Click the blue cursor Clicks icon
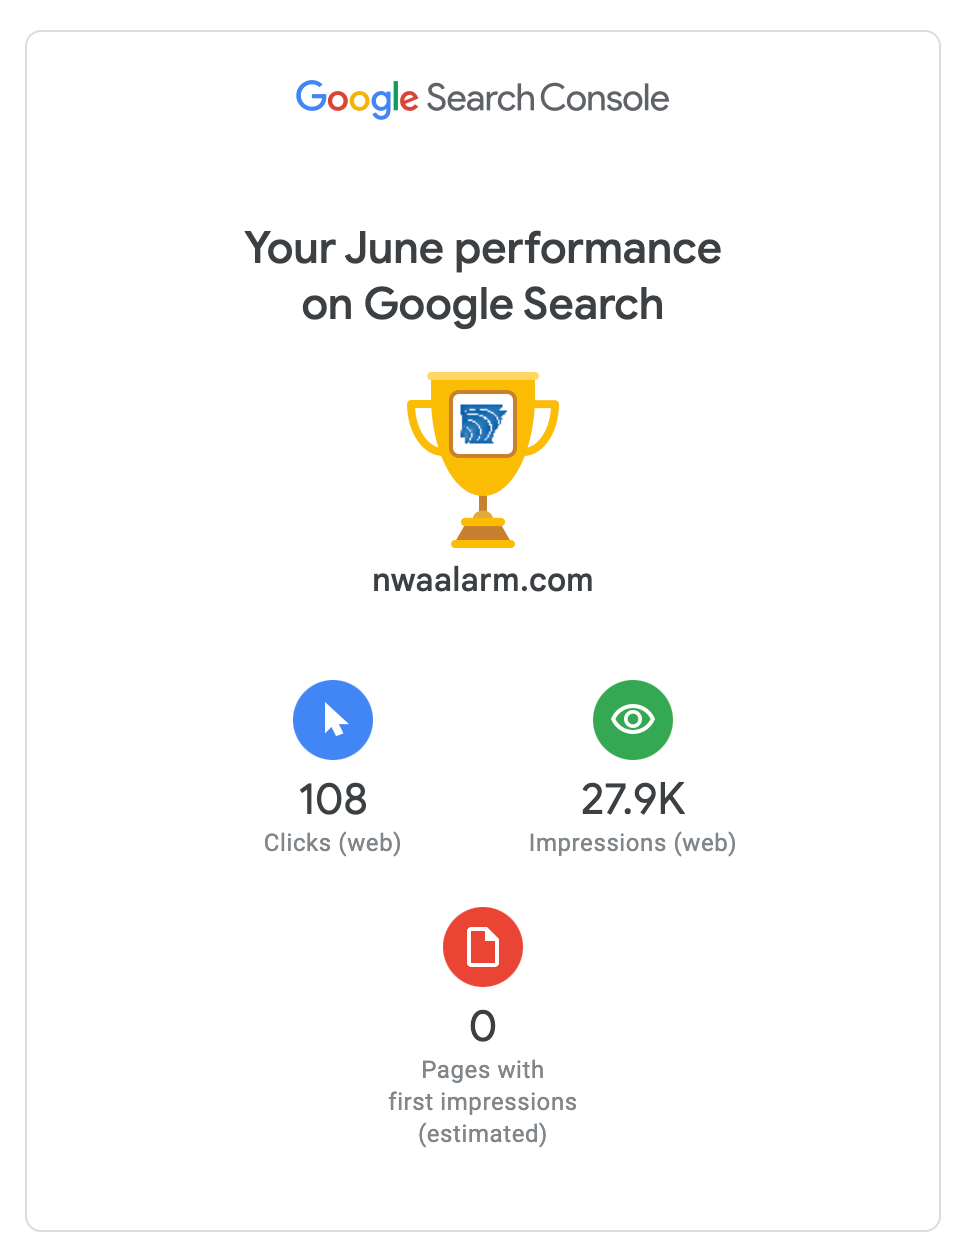 click(333, 720)
